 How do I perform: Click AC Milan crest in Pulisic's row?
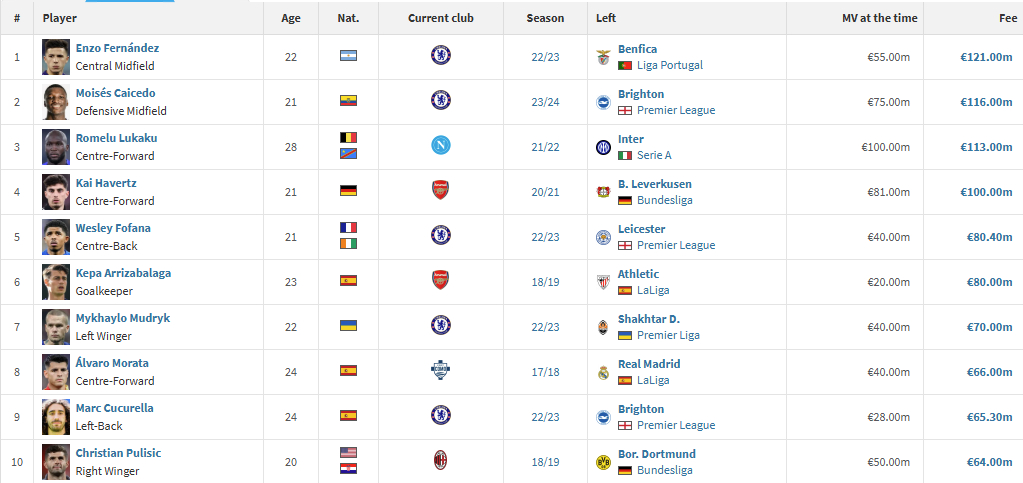(x=440, y=460)
